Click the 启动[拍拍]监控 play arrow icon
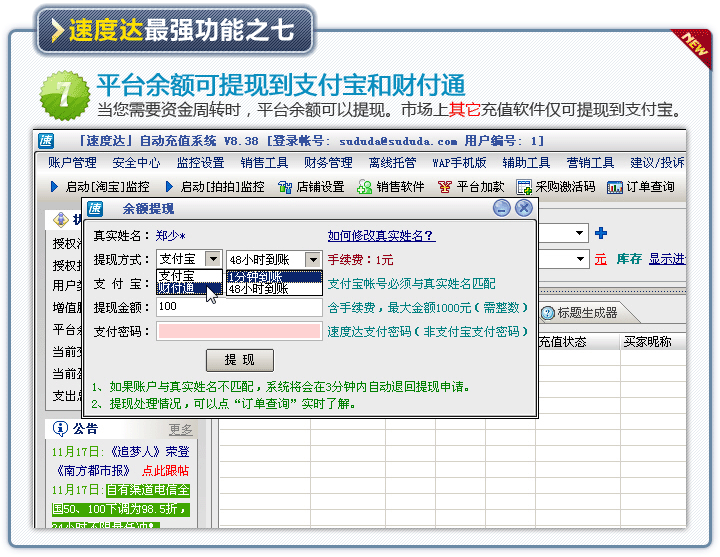 [x=169, y=186]
